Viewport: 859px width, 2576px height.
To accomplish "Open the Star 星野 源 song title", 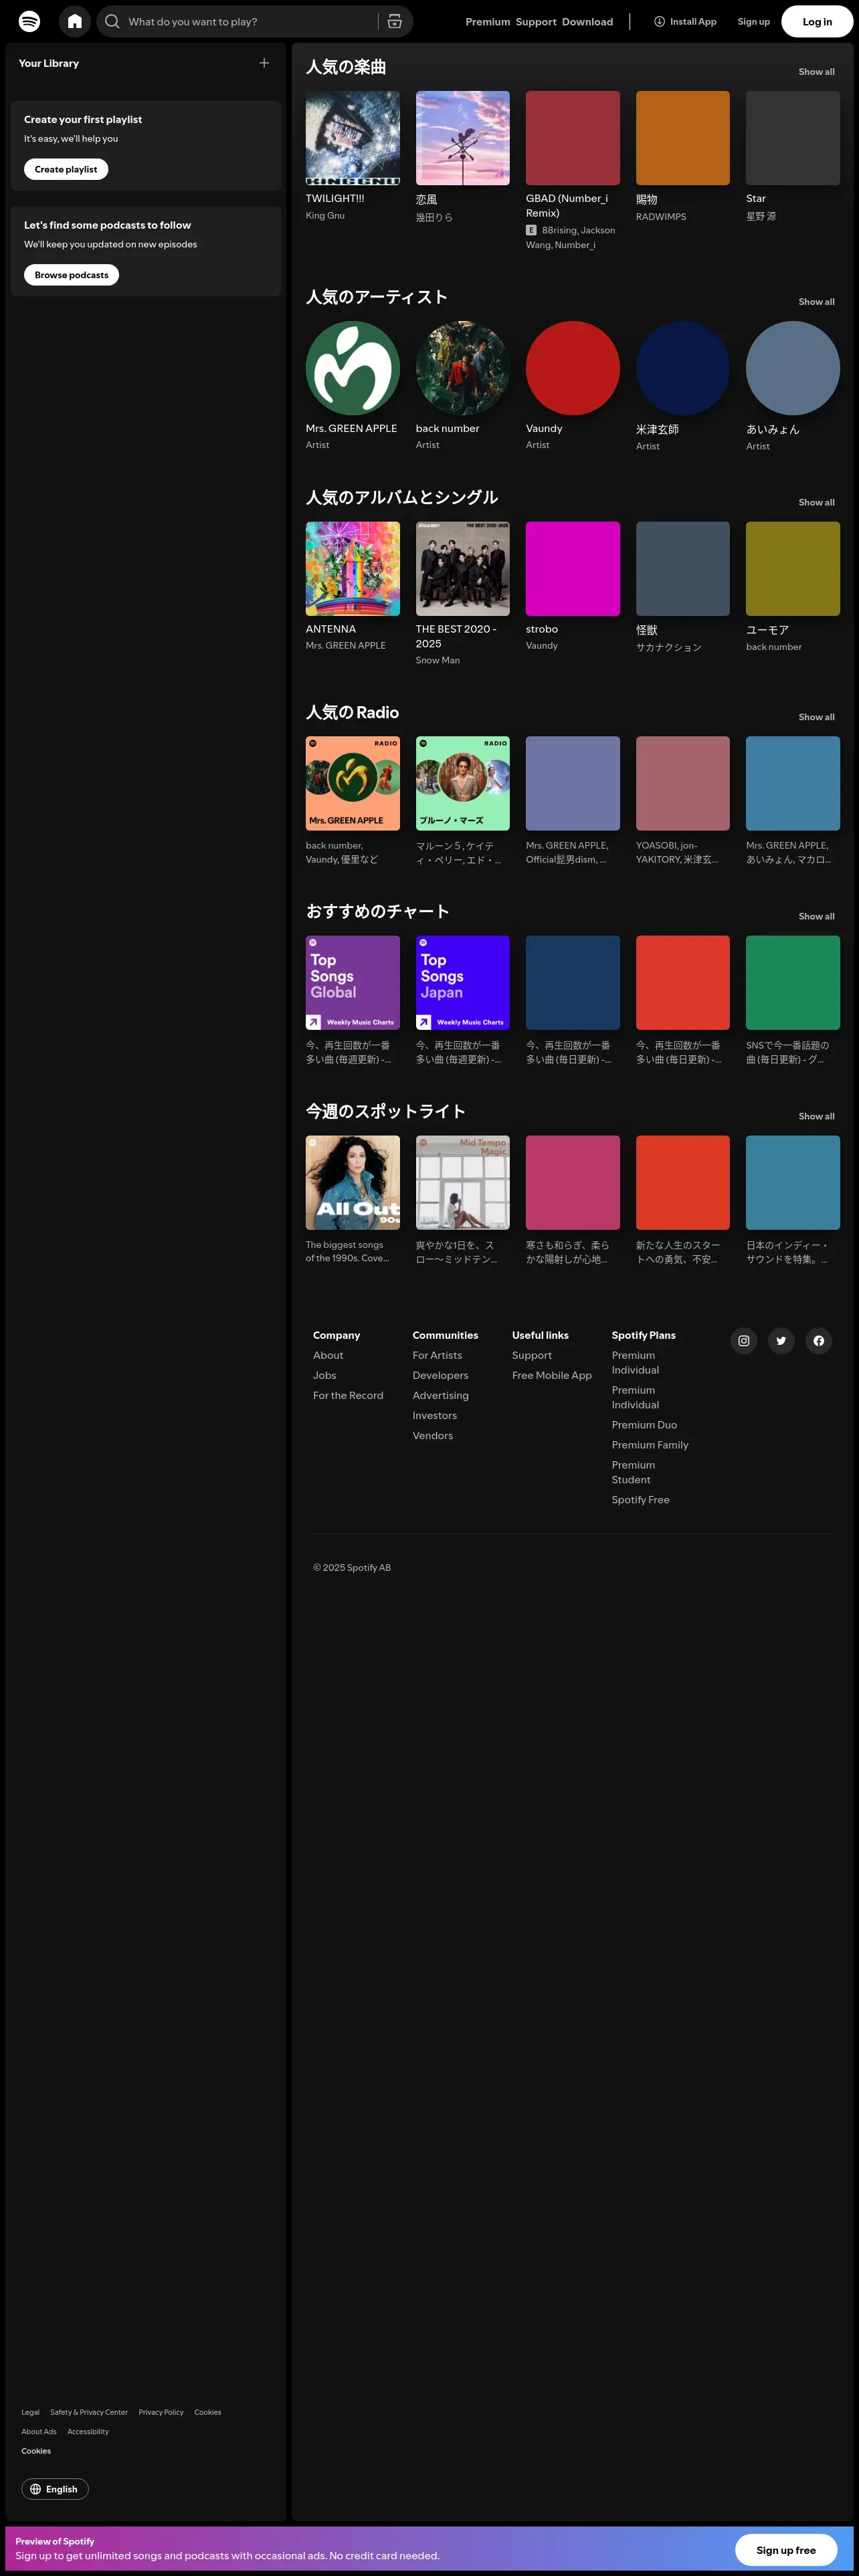I will pyautogui.click(x=756, y=199).
